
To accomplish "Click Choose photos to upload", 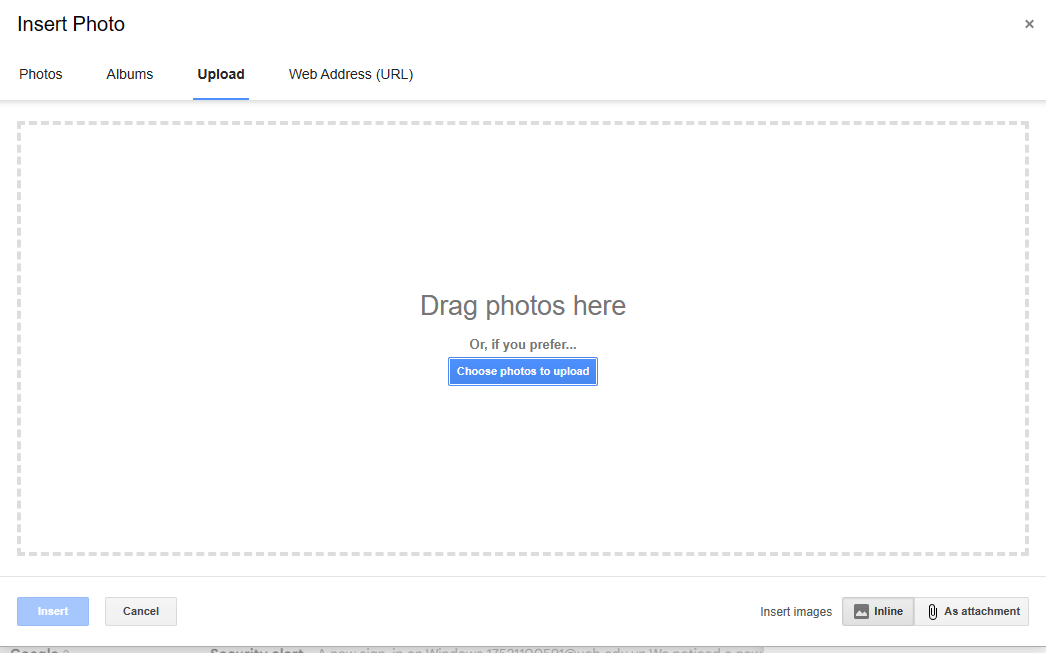I will [x=522, y=371].
